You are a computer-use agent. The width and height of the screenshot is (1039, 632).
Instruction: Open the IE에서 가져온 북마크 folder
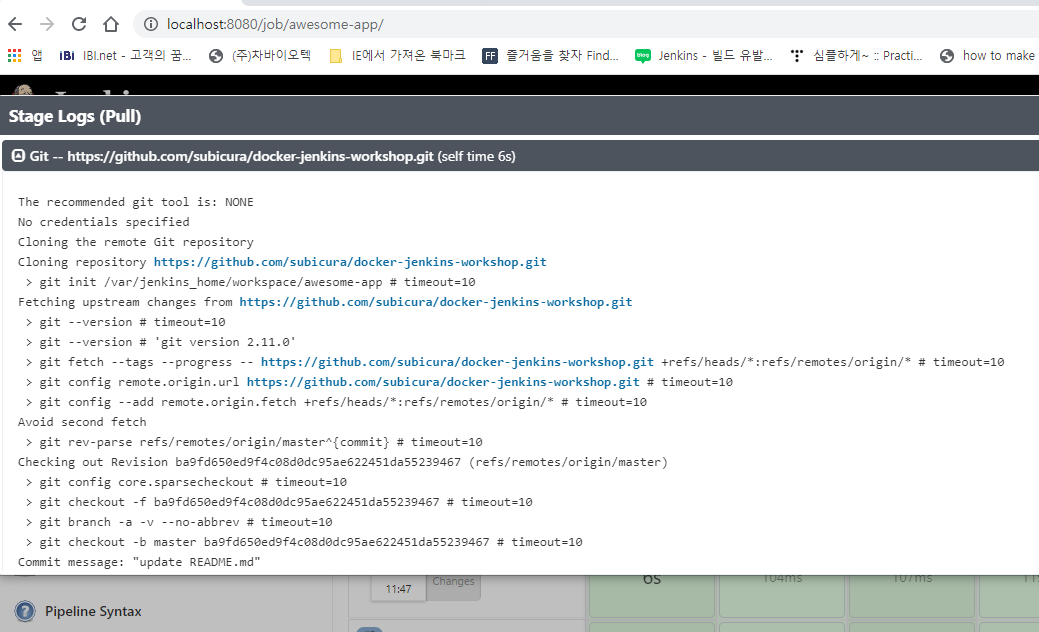click(x=397, y=56)
